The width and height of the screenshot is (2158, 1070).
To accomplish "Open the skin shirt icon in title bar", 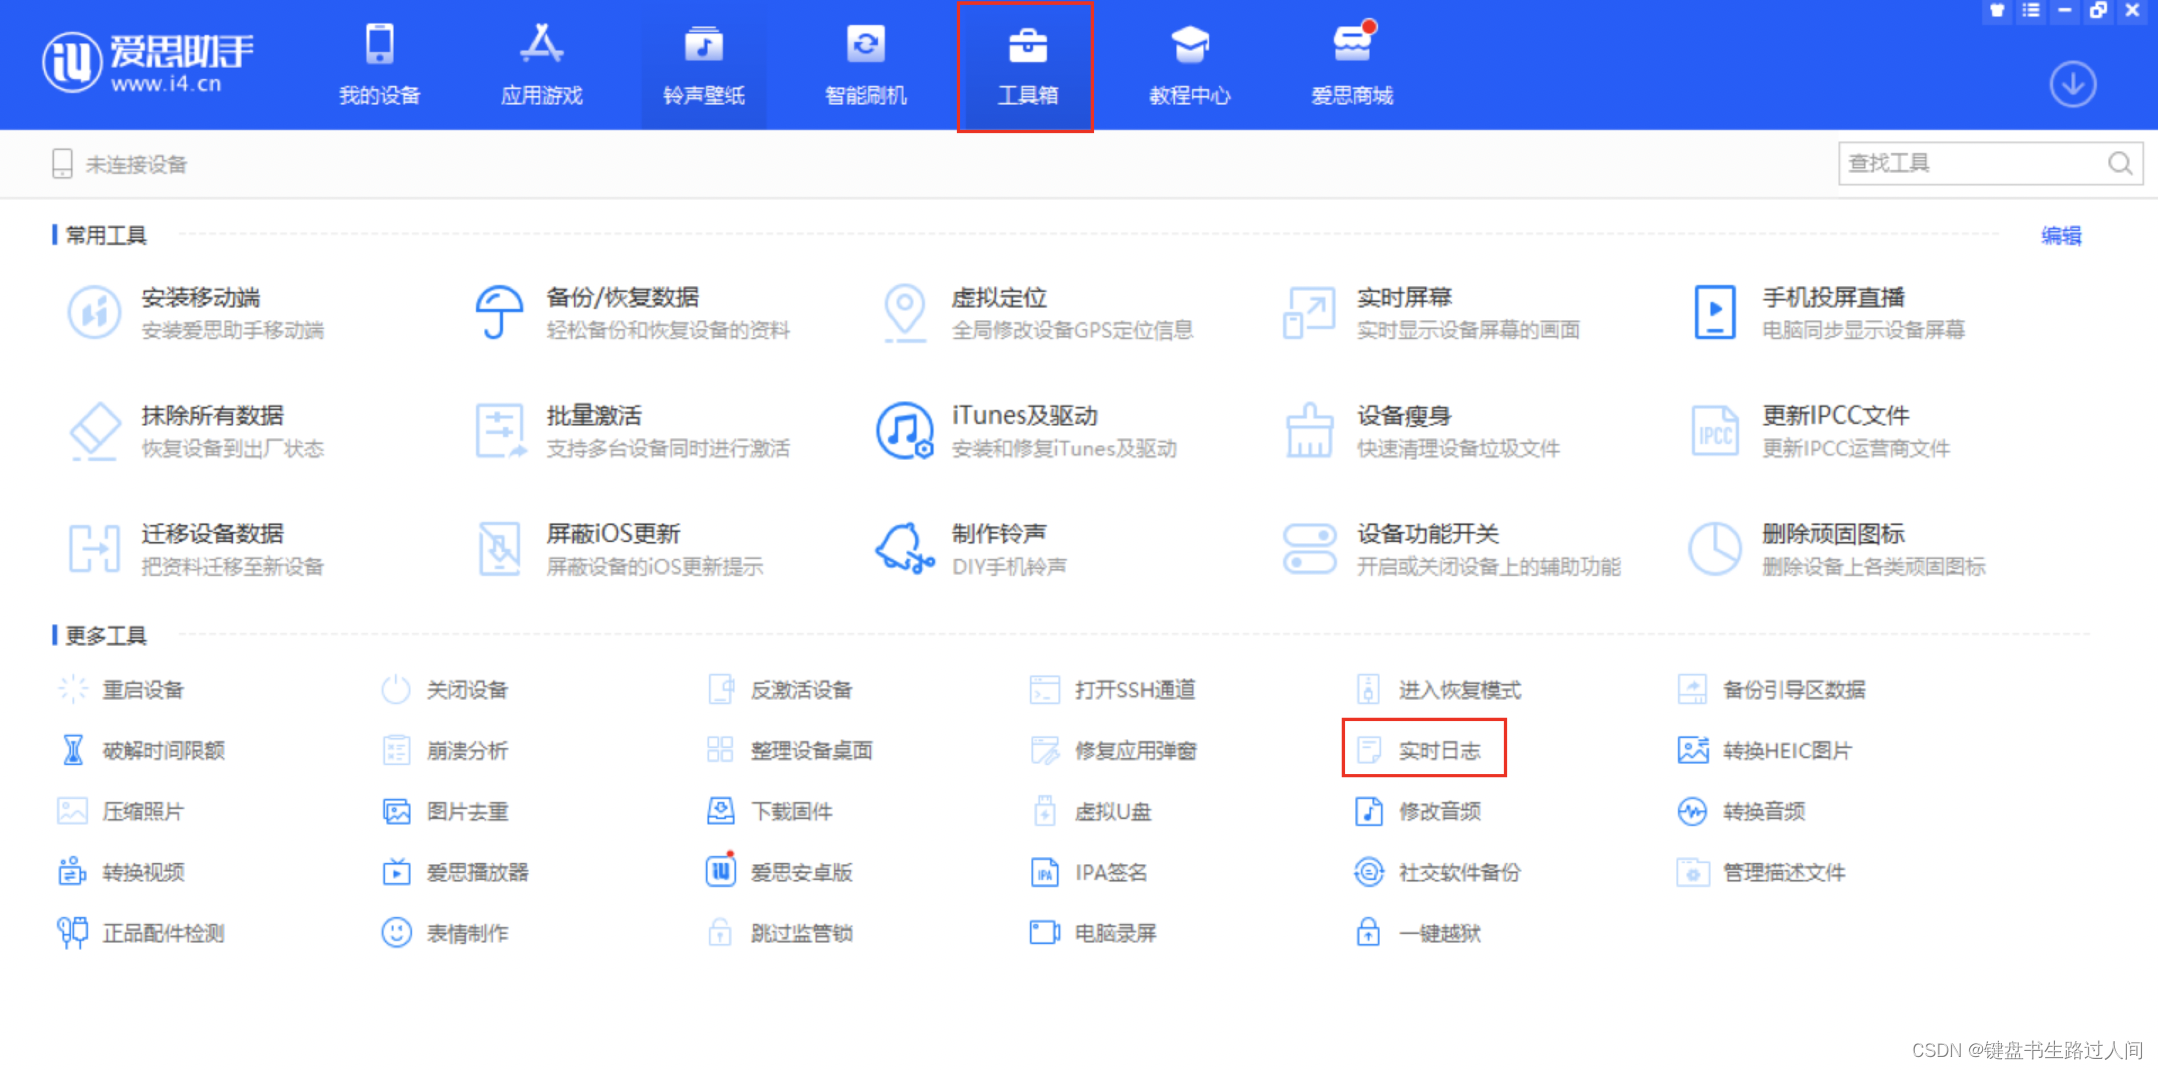I will [1997, 11].
